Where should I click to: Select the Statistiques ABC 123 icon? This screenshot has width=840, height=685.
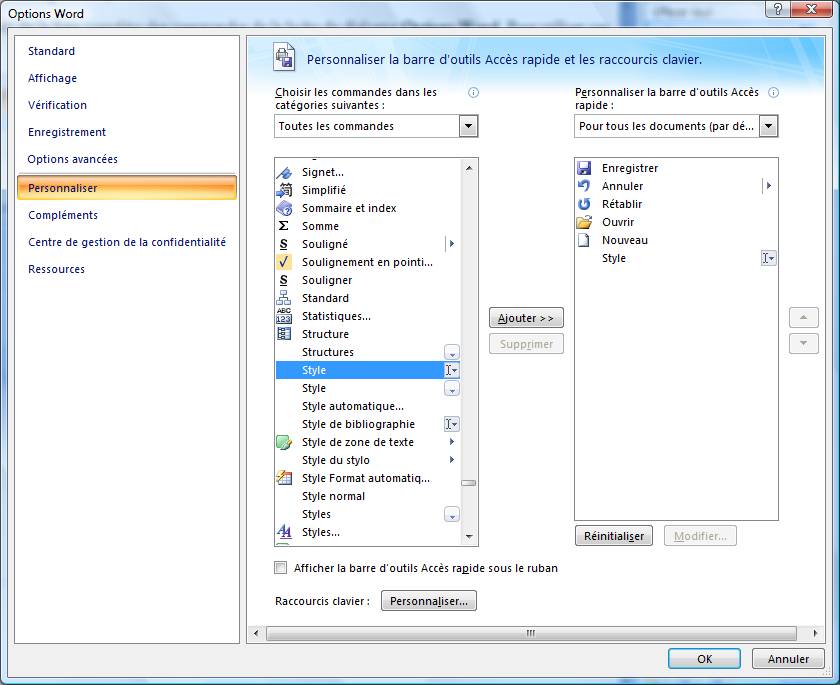tap(284, 316)
